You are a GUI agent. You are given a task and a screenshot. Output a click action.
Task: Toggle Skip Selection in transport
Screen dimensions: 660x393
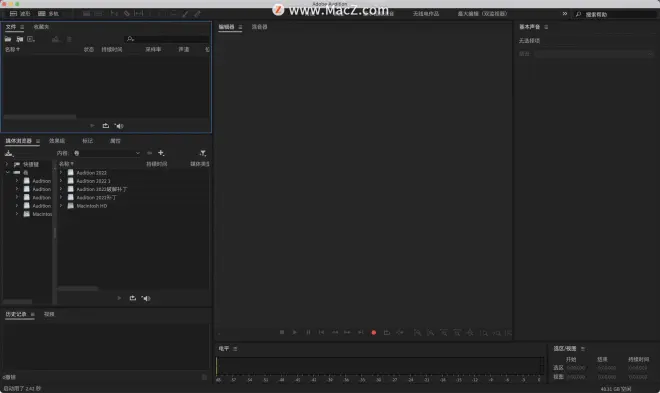400,332
